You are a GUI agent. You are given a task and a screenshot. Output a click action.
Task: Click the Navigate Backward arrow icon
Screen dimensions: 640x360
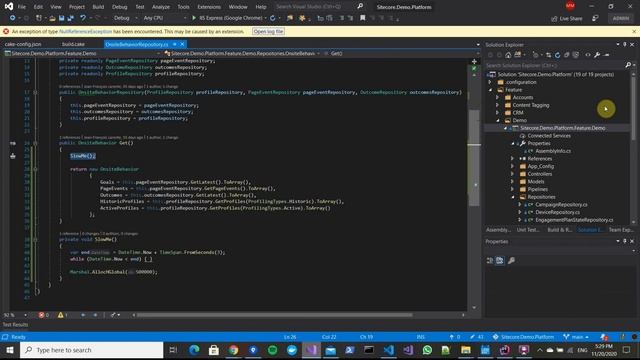click(13, 18)
